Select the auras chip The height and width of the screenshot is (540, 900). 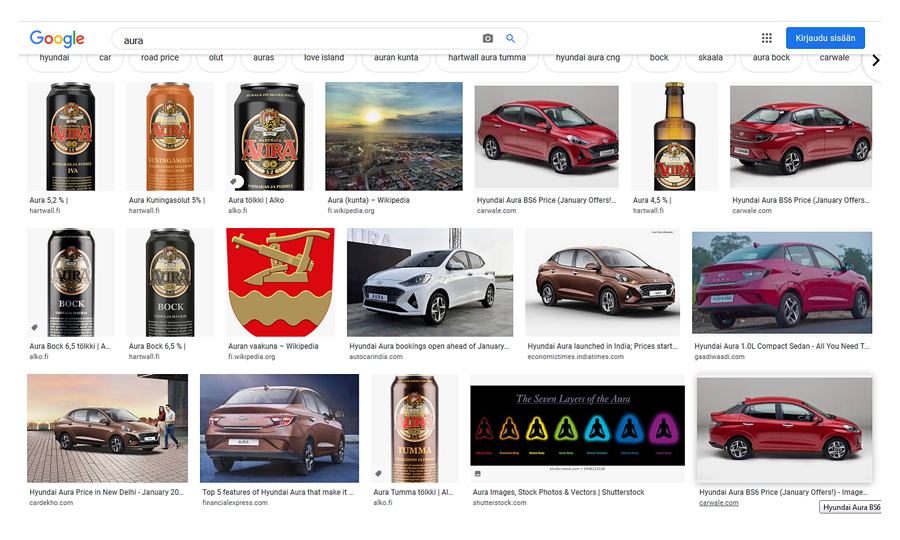pos(263,58)
